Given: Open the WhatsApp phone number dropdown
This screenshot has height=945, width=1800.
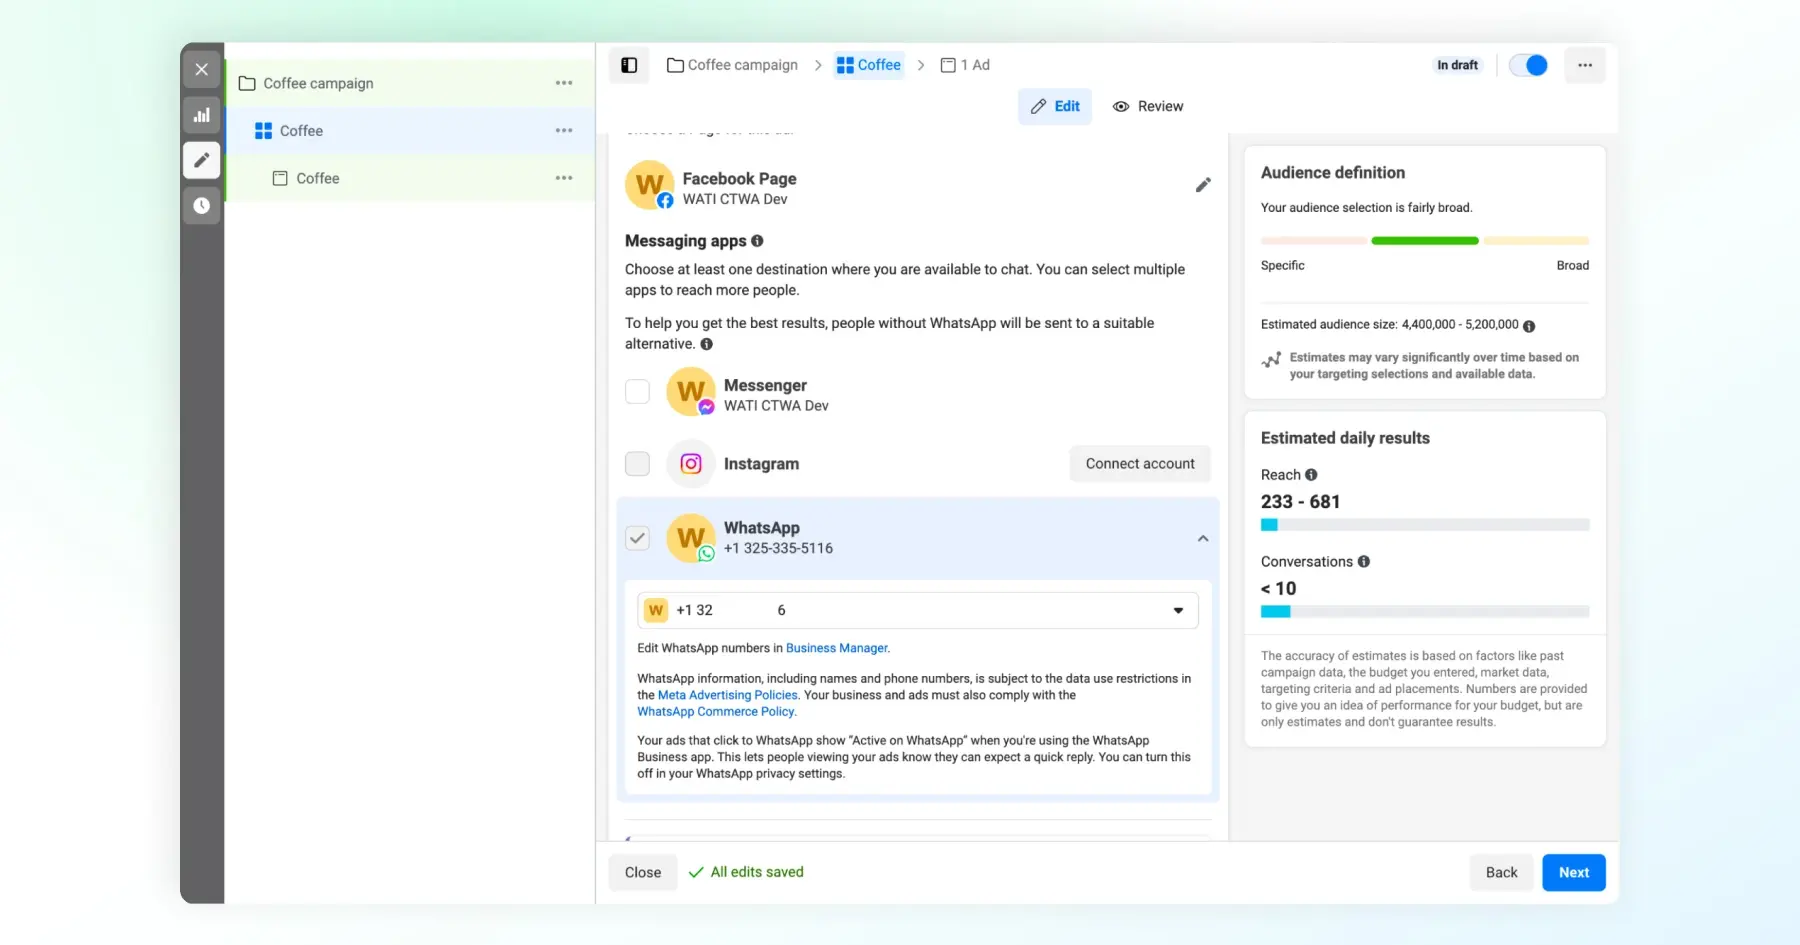Looking at the screenshot, I should 918,610.
